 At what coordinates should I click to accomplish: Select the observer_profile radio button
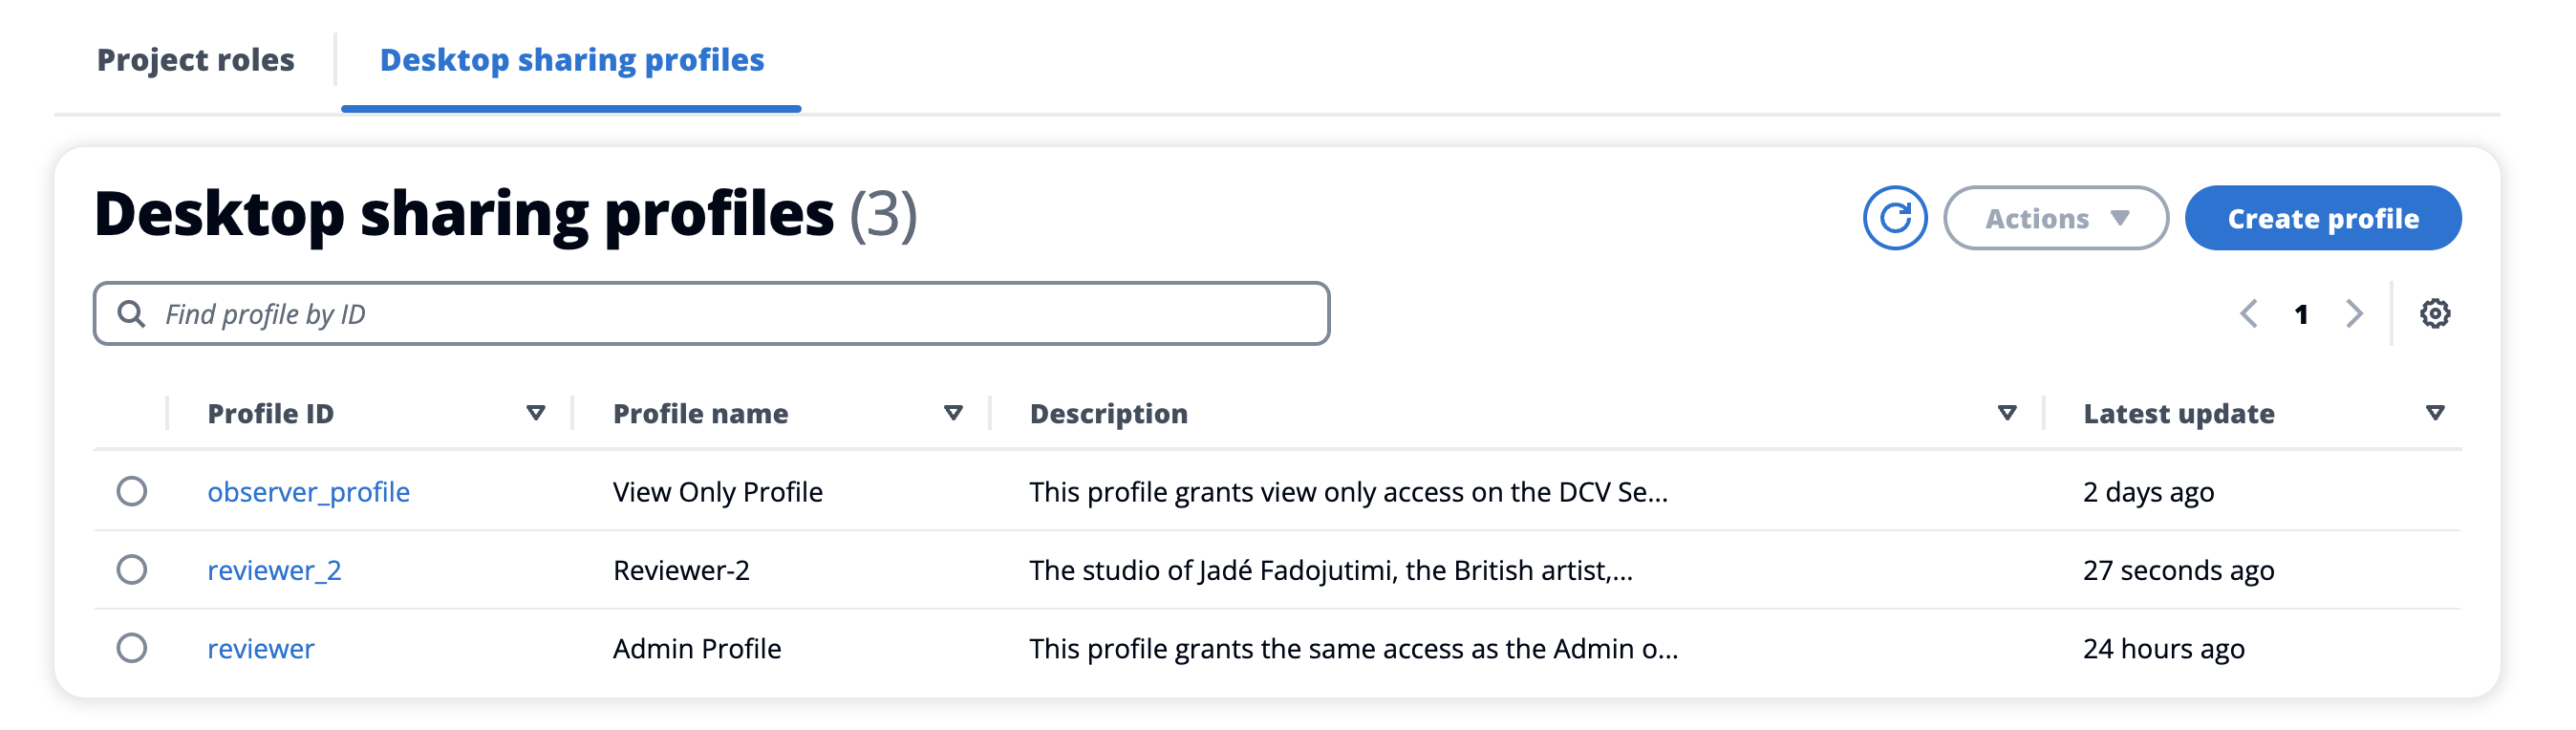(131, 491)
